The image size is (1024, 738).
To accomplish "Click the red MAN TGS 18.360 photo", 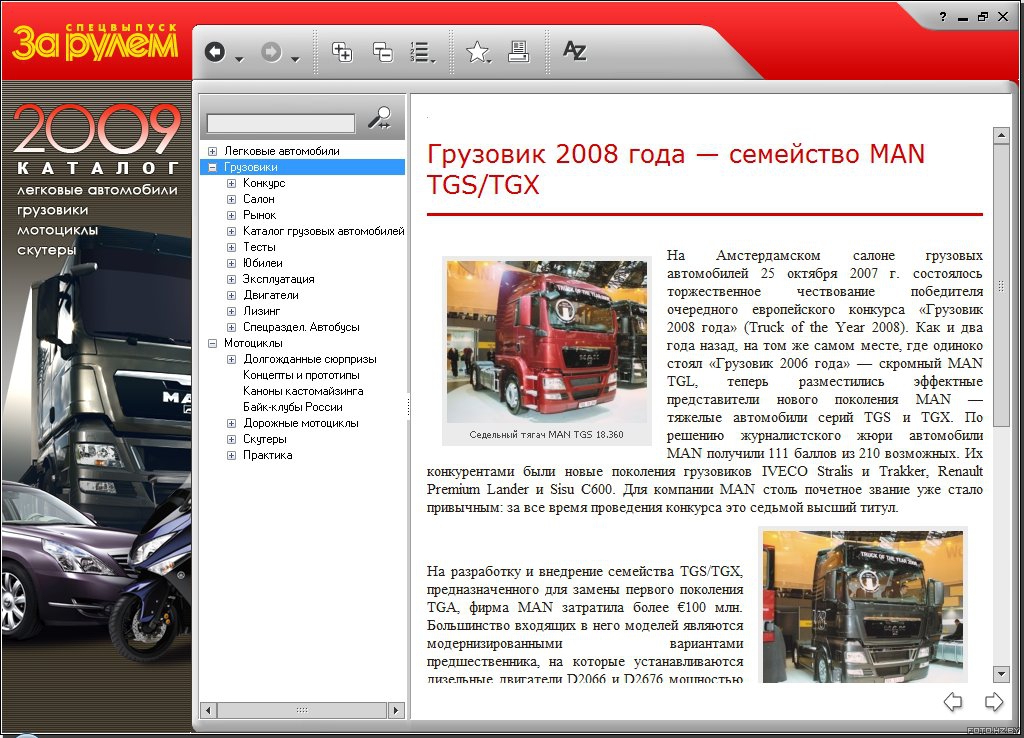I will (547, 342).
